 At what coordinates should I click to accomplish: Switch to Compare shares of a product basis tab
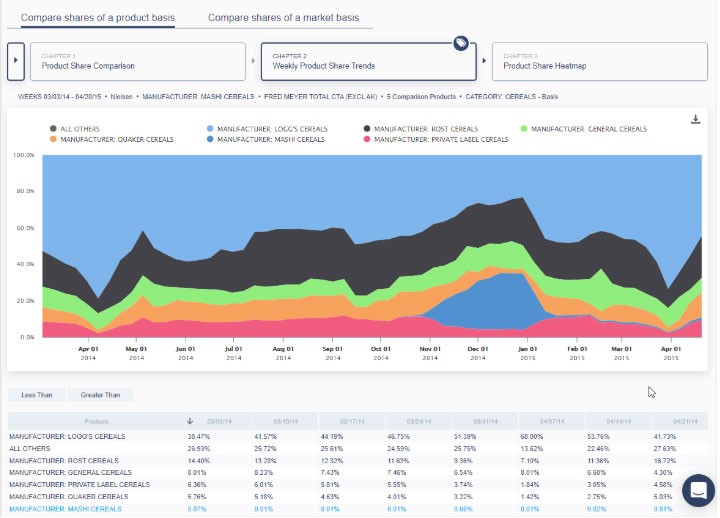(x=98, y=18)
